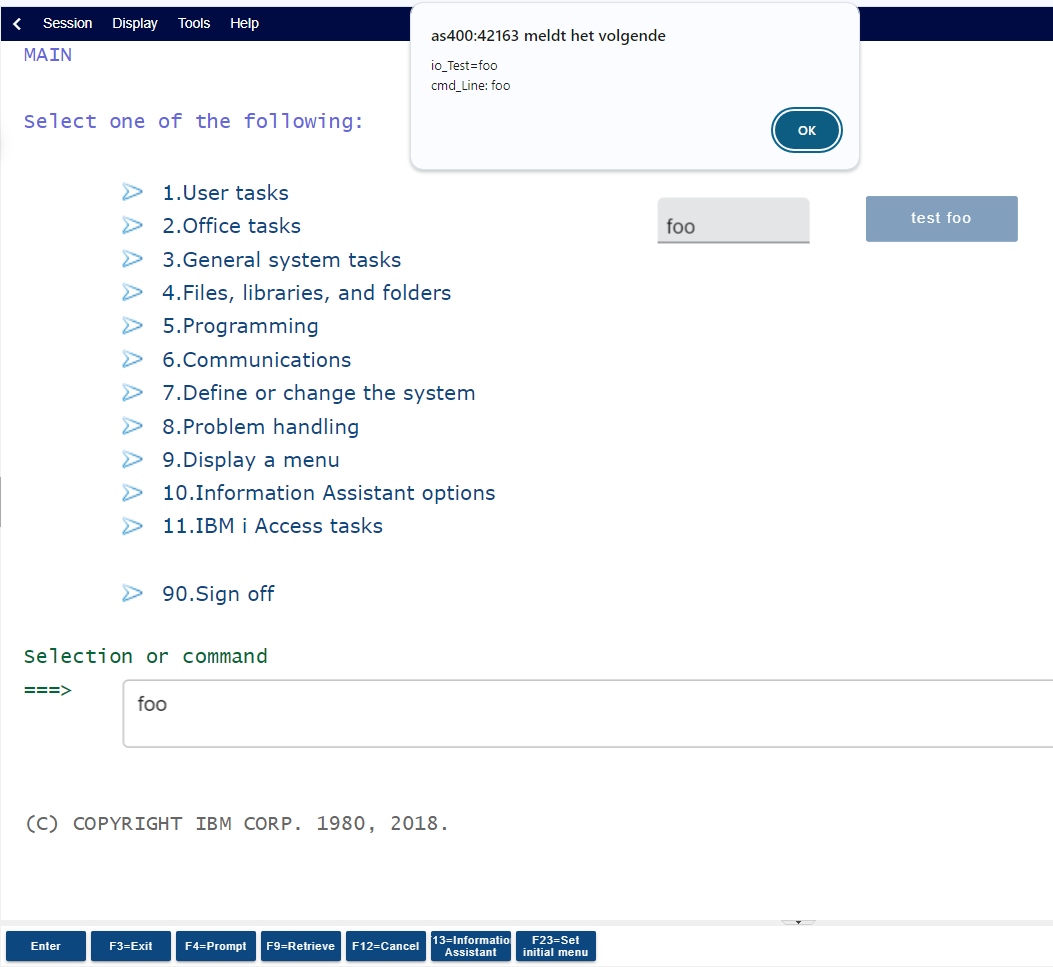Open the Tools menu
1053x967 pixels.
(194, 23)
